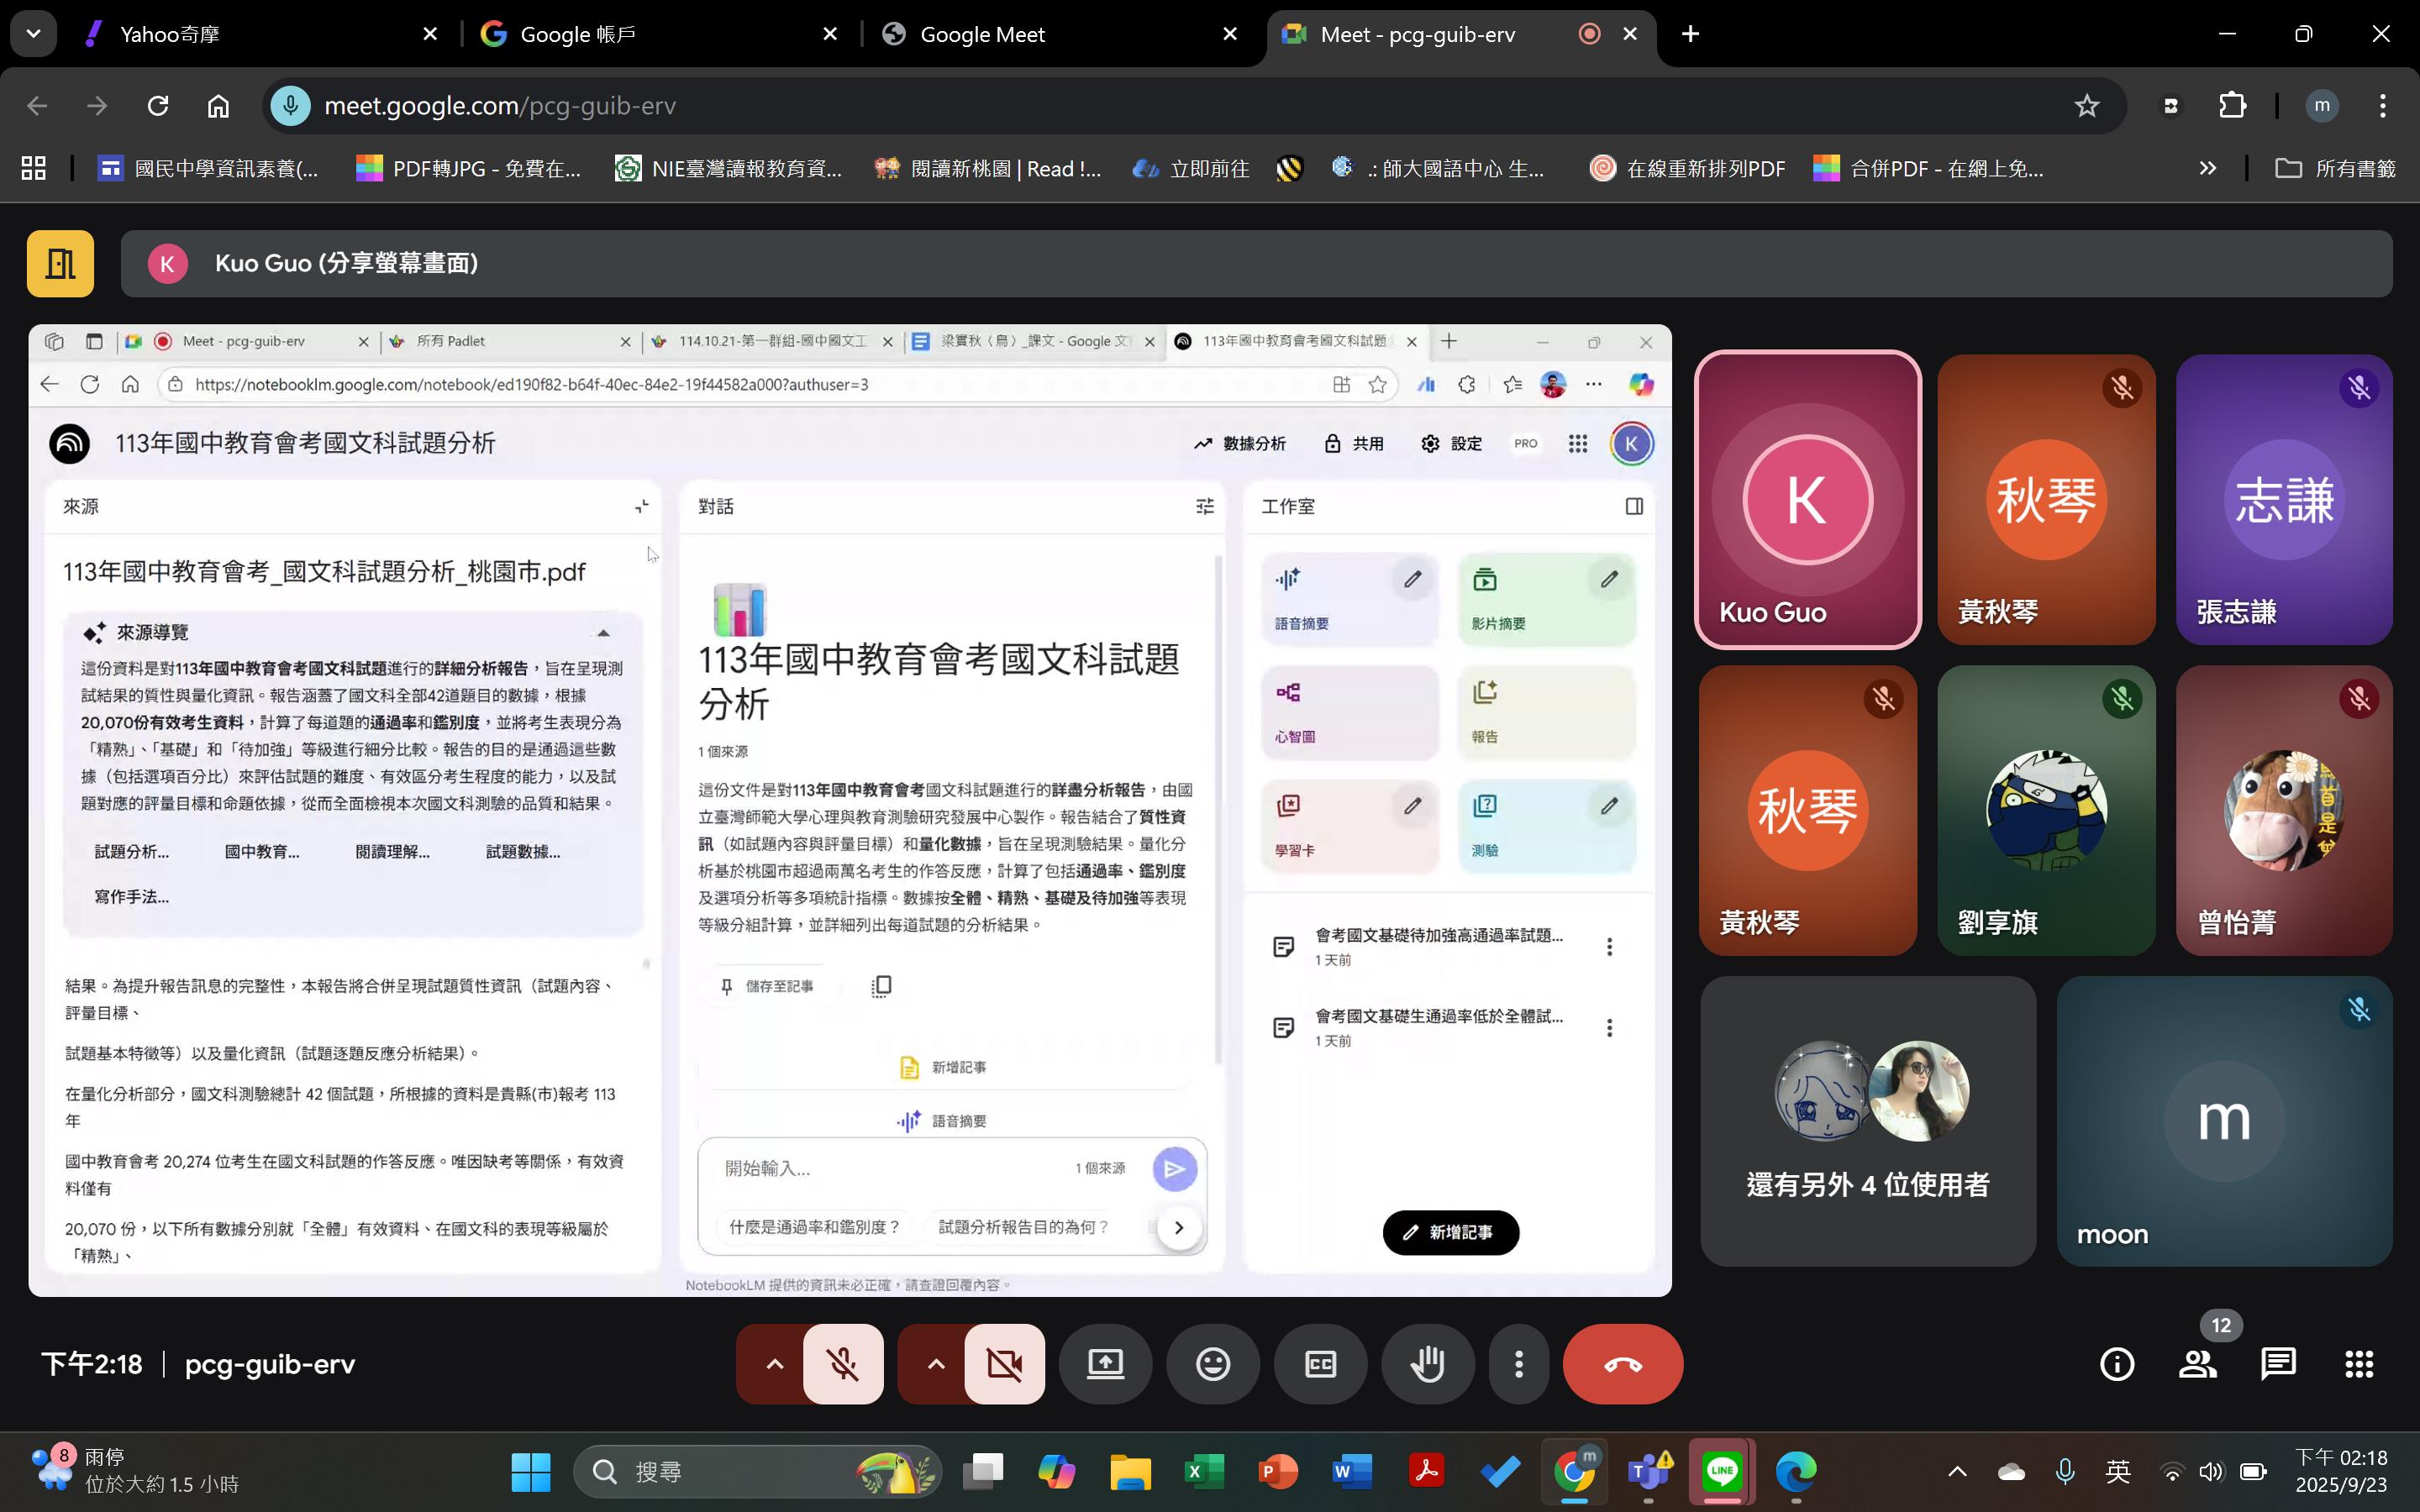
Task: Open the emoji reactions button
Action: click(1212, 1364)
